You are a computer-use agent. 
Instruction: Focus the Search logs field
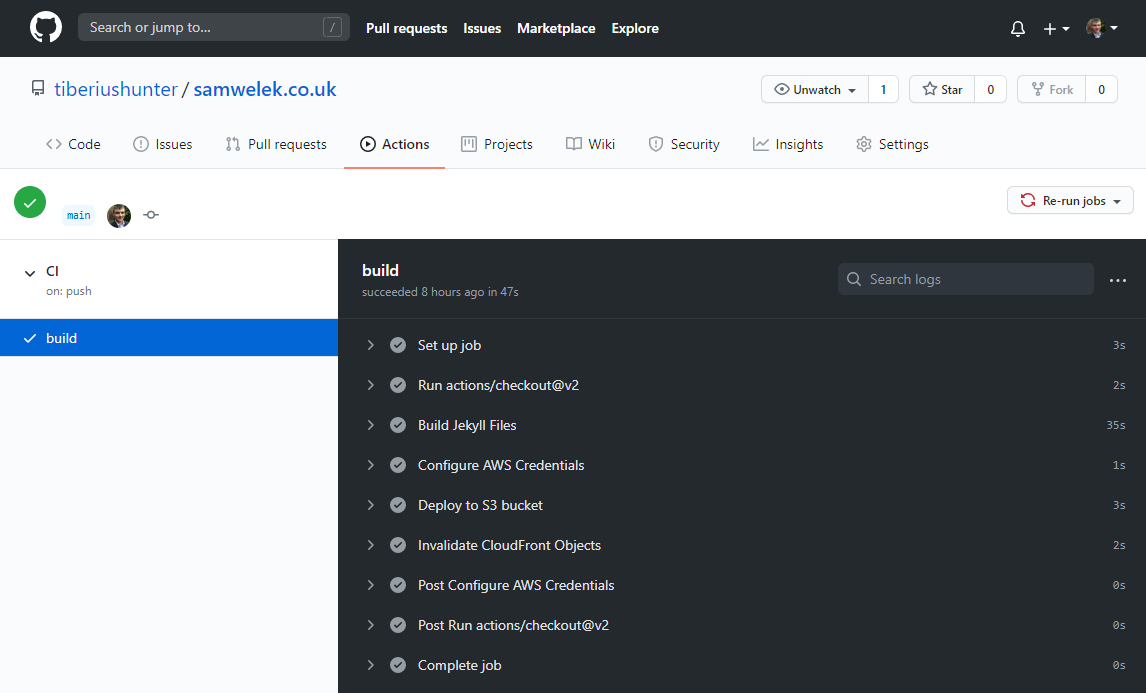[x=965, y=279]
